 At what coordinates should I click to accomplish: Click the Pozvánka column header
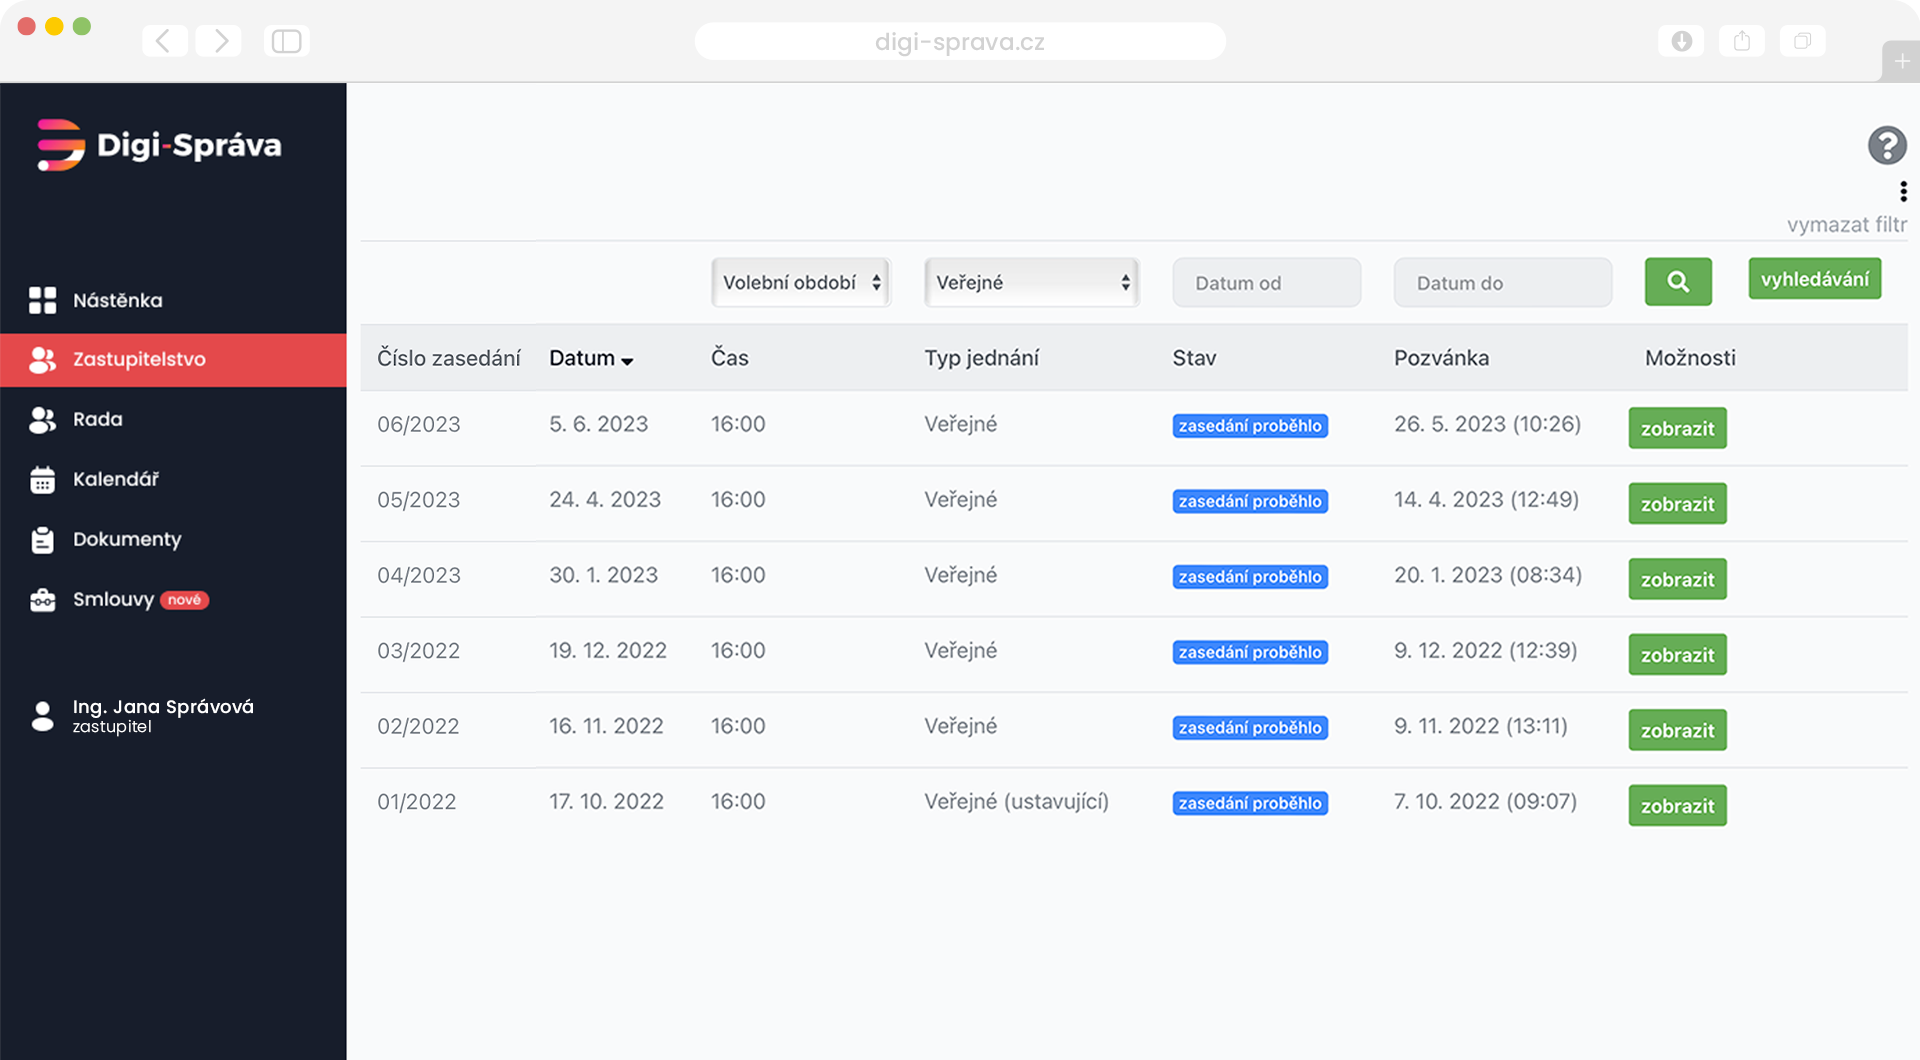[x=1441, y=358]
